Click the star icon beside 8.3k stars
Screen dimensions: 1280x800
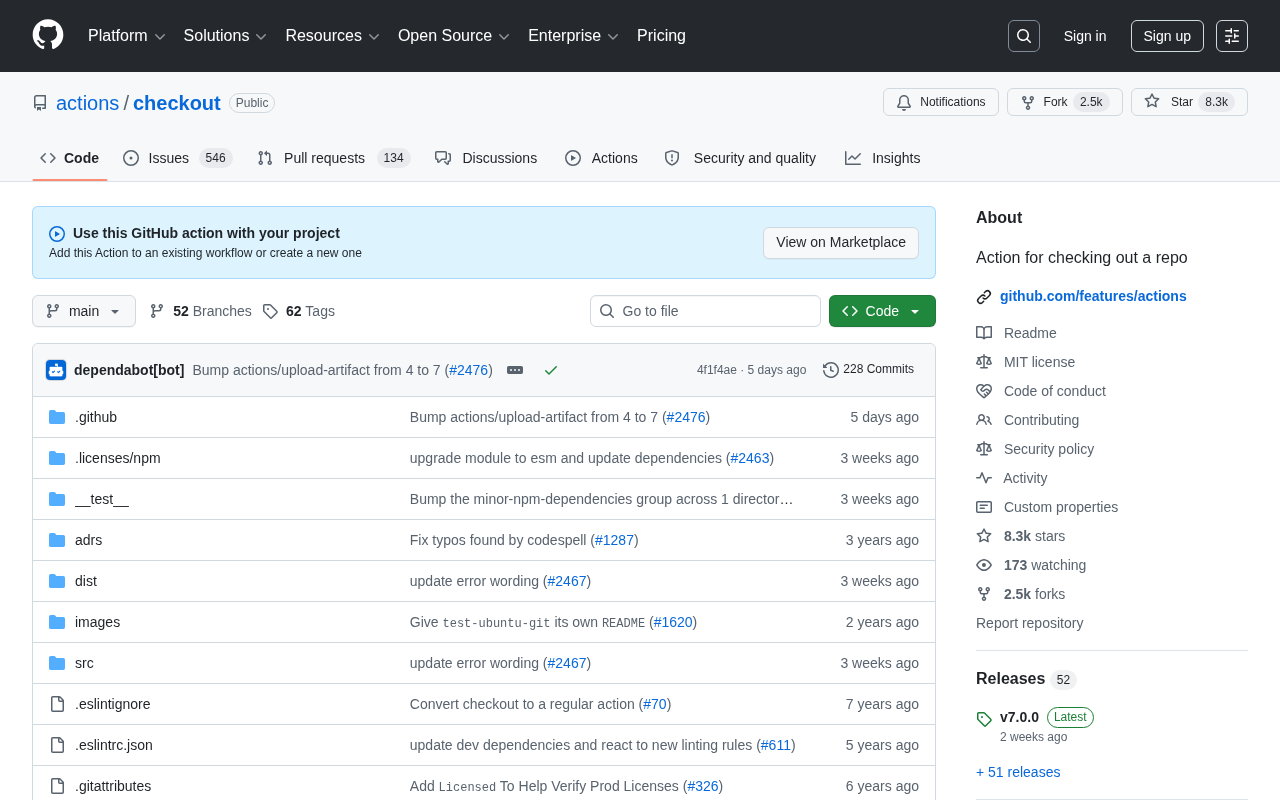pos(984,536)
